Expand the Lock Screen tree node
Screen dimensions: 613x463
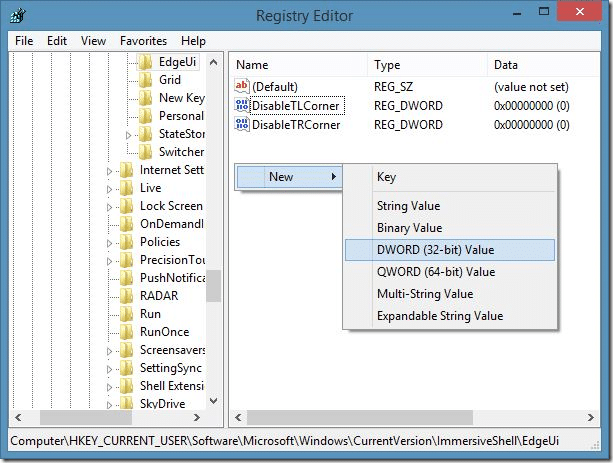109,207
